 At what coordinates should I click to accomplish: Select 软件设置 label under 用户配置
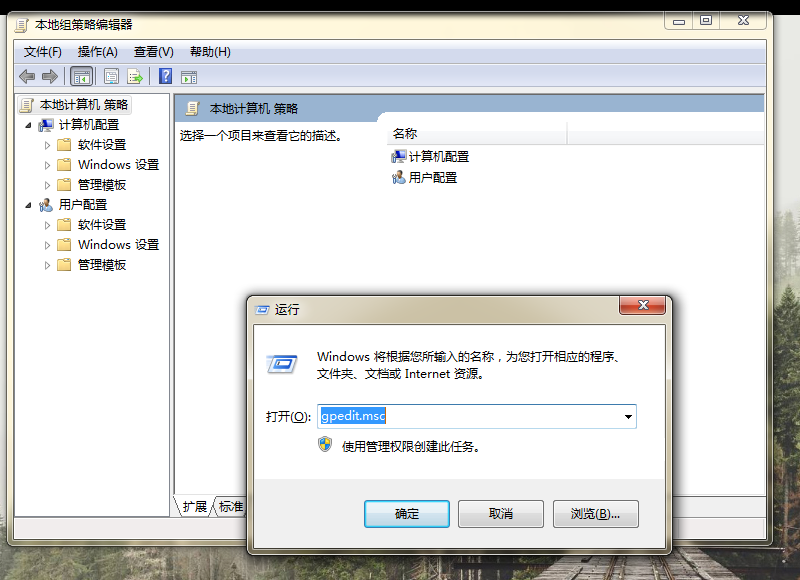point(102,225)
